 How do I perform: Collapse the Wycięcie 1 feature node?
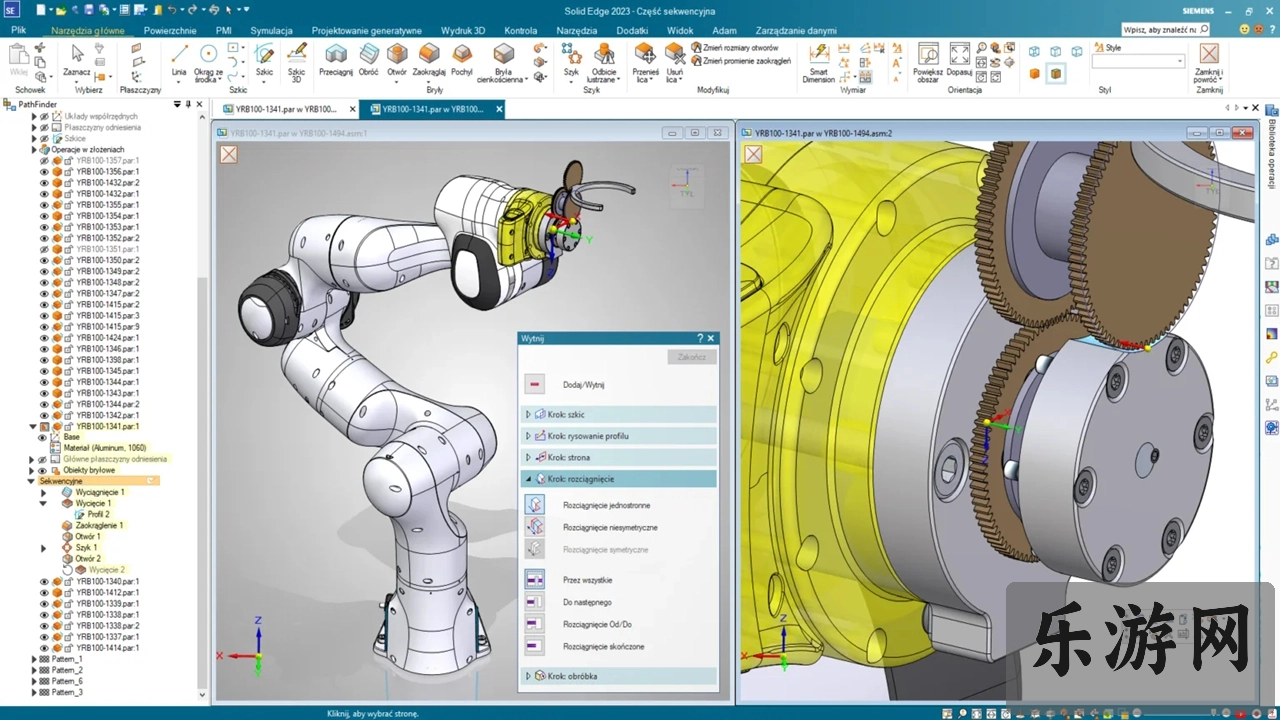coord(43,503)
